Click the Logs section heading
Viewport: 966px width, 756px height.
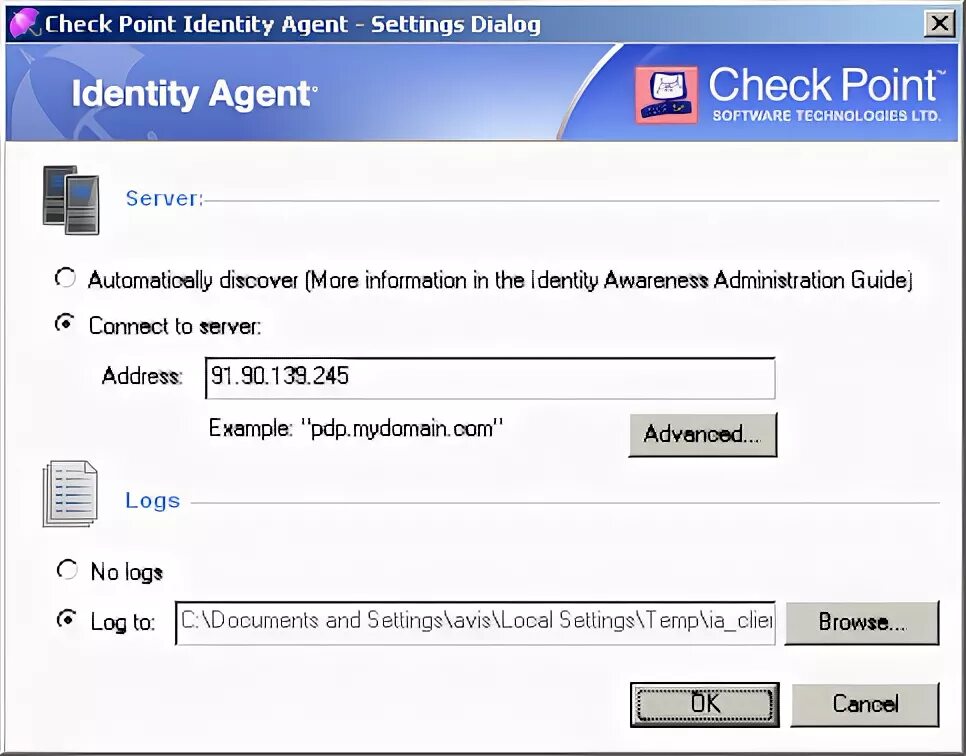pyautogui.click(x=153, y=501)
